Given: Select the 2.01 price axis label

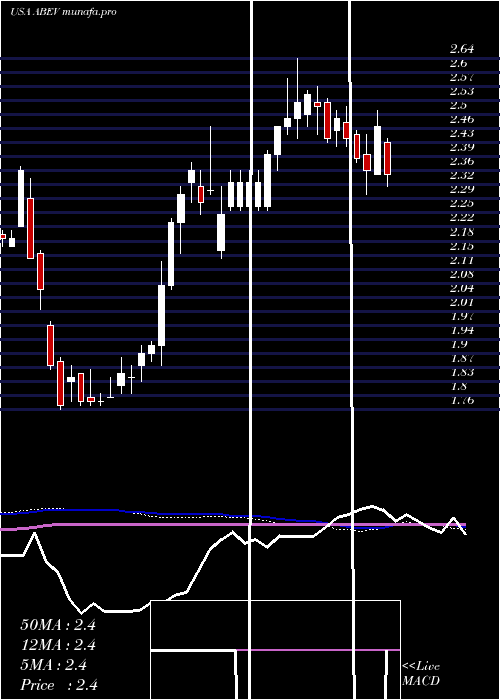Looking at the screenshot, I should [x=462, y=302].
